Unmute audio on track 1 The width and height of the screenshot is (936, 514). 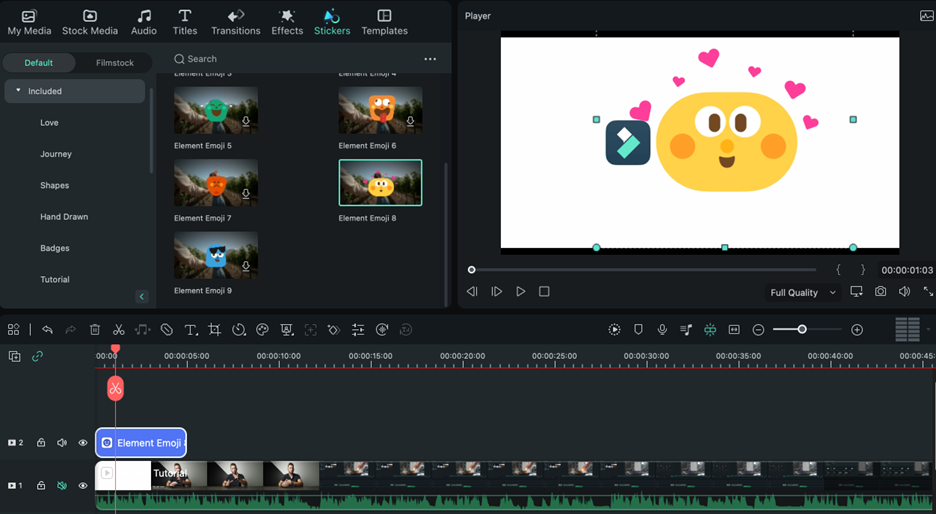click(x=62, y=486)
